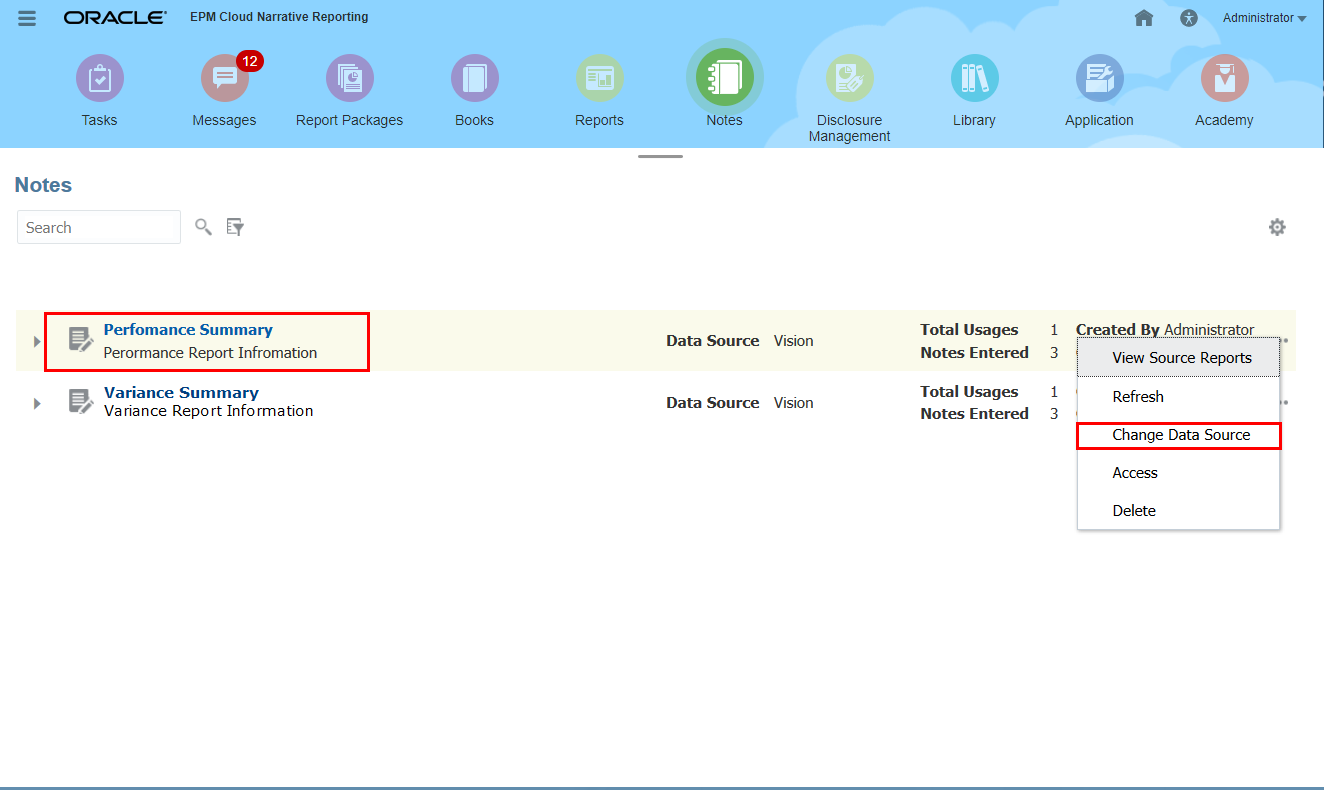Expand the Administrator user menu
1324x790 pixels.
click(x=1264, y=18)
